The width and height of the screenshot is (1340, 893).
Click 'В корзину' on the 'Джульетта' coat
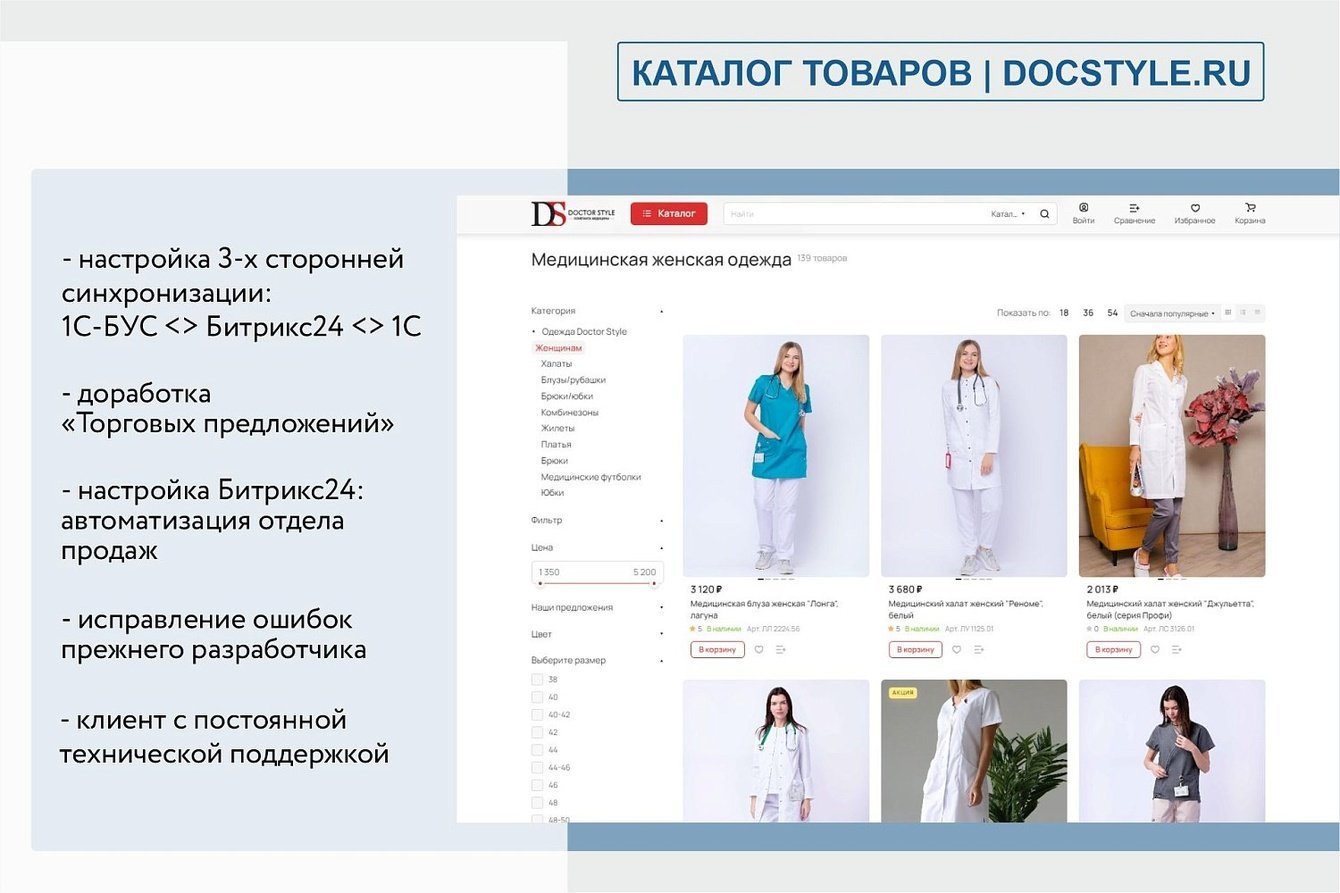(1112, 649)
